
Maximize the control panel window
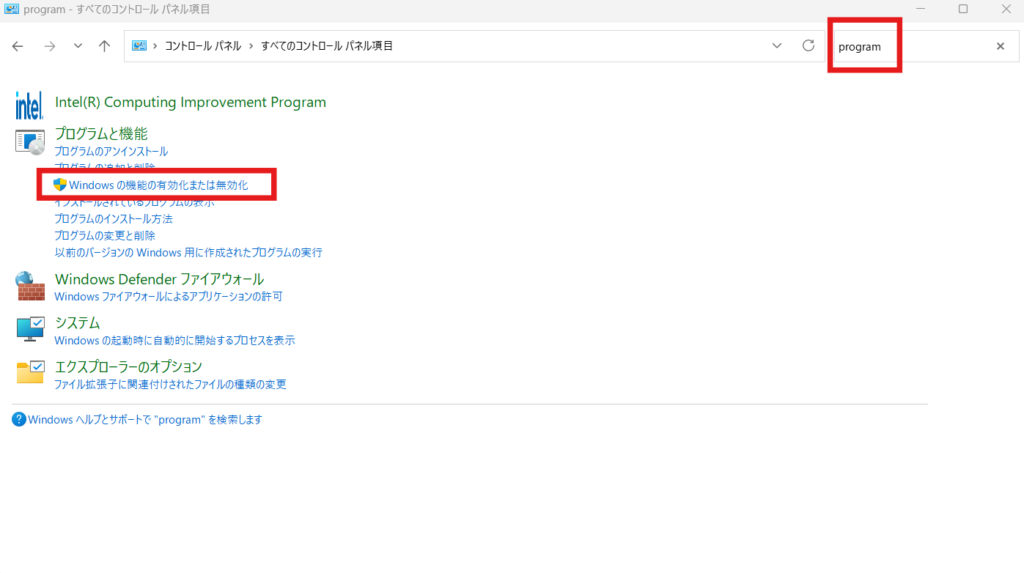click(963, 9)
